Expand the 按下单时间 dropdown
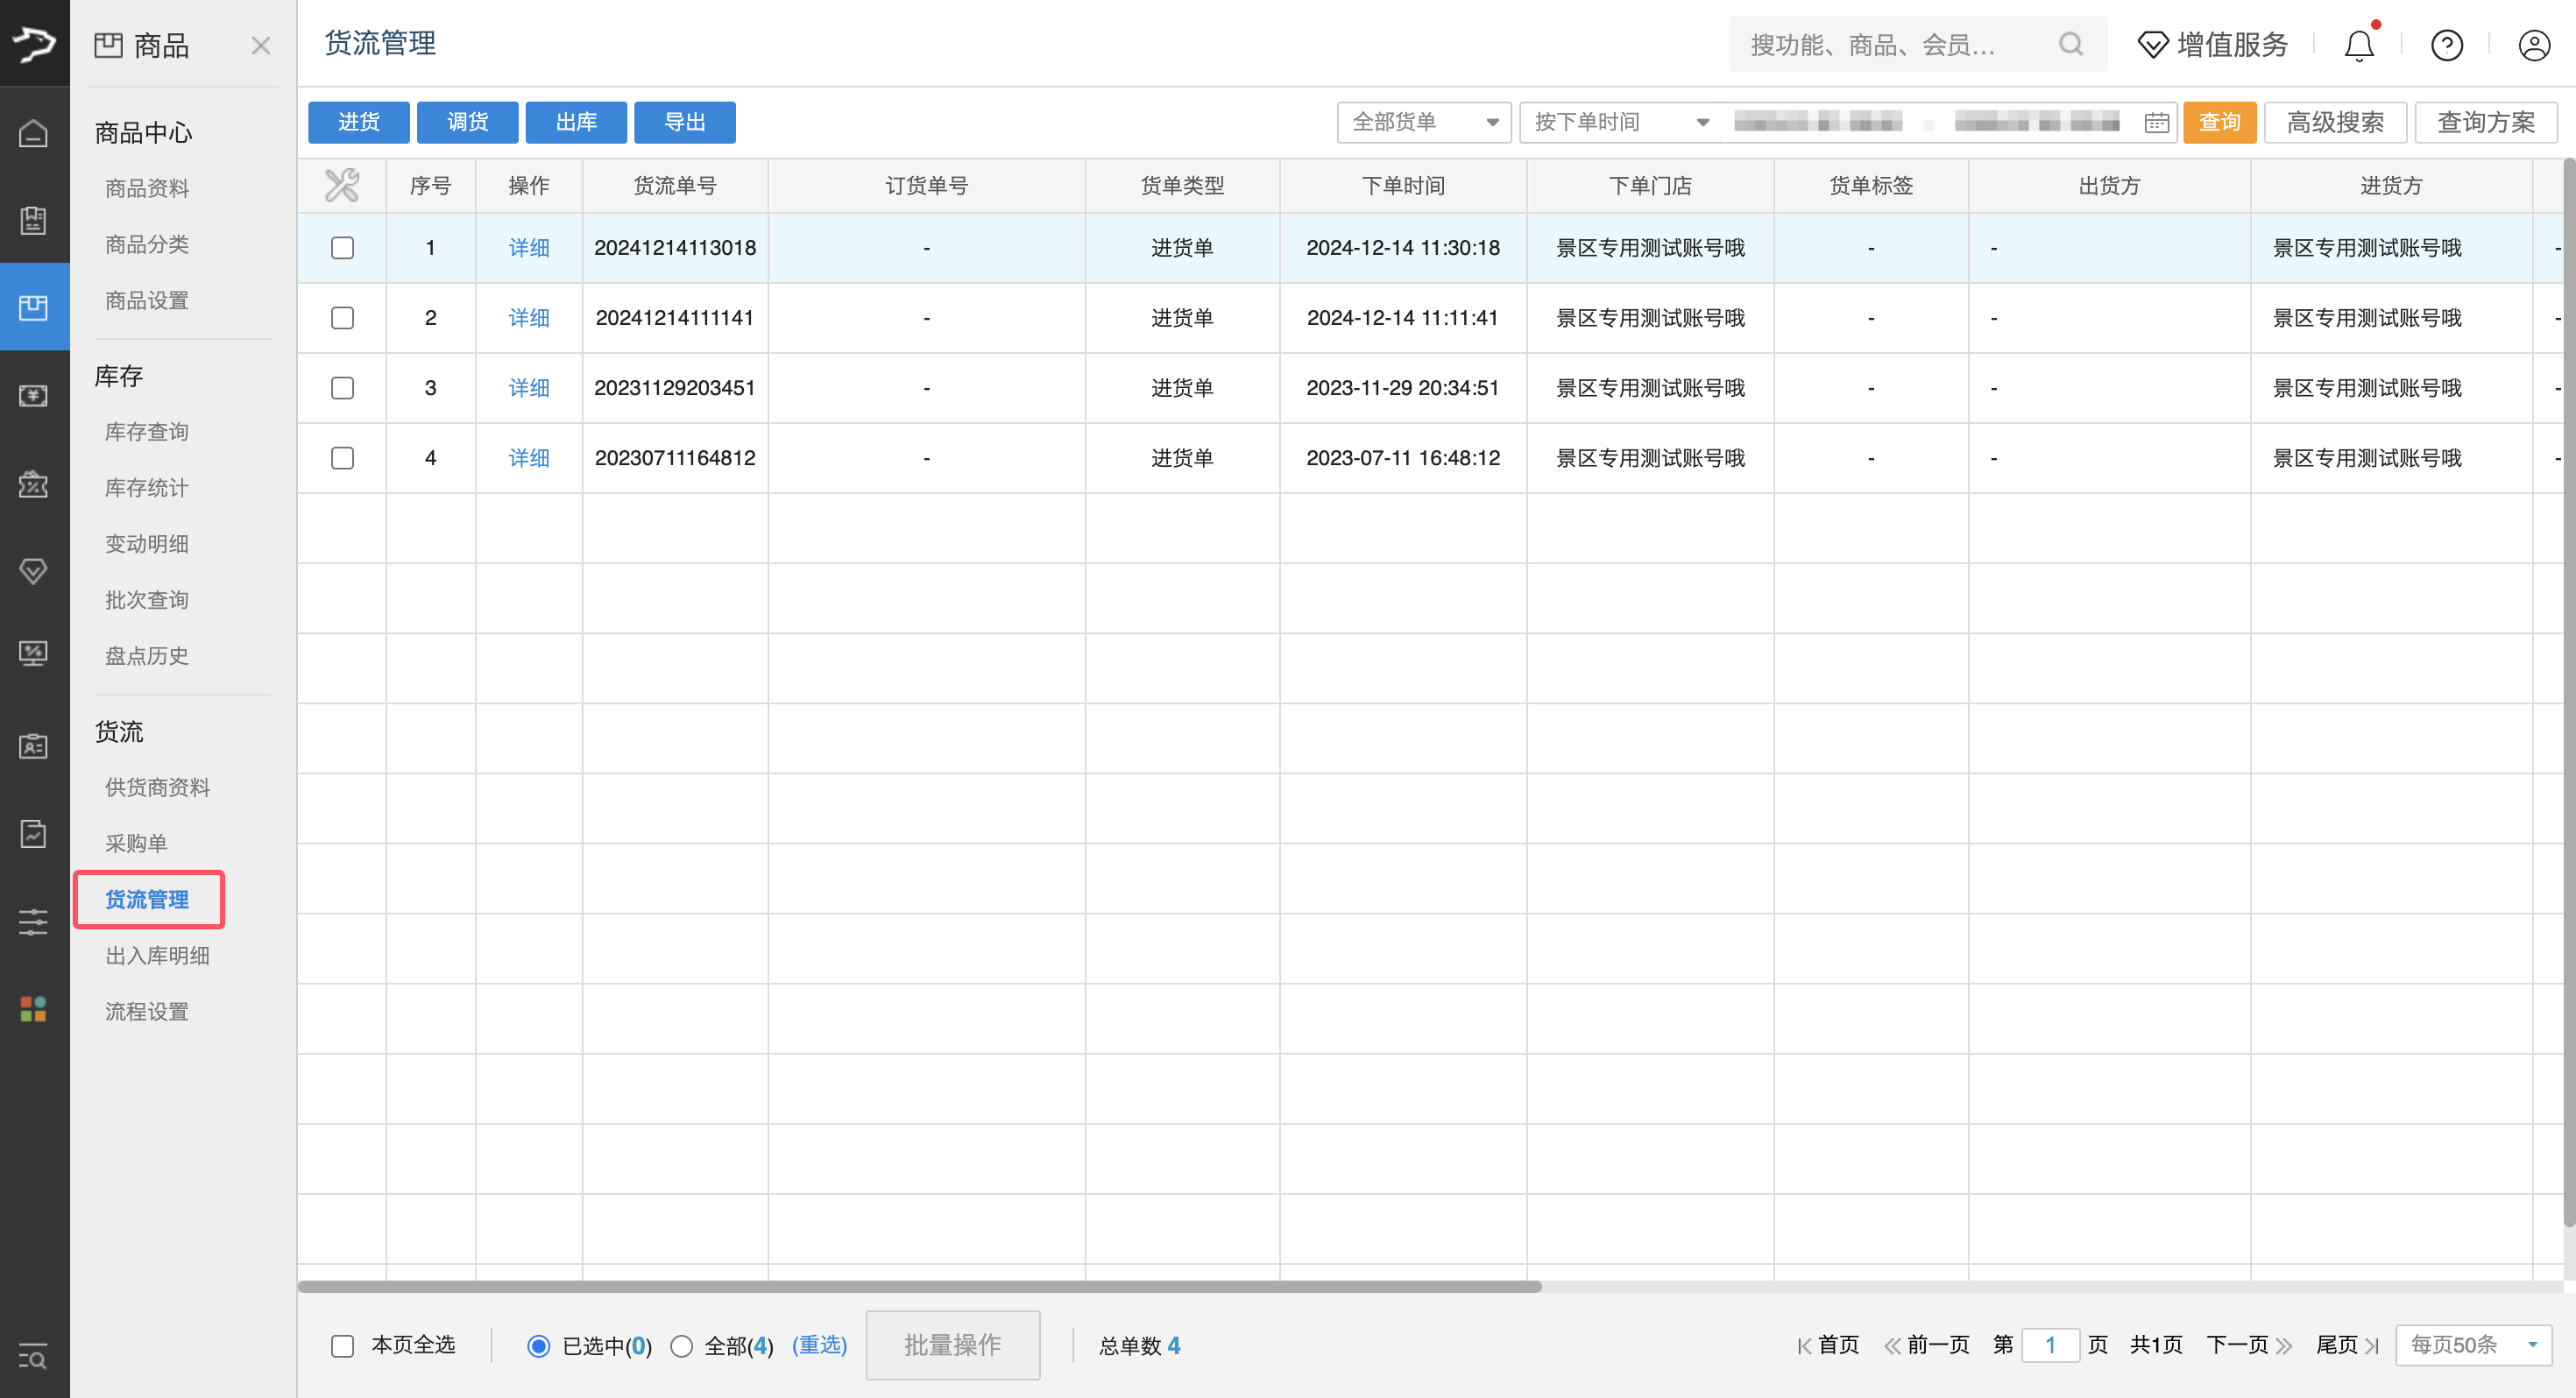2576x1398 pixels. point(1619,122)
